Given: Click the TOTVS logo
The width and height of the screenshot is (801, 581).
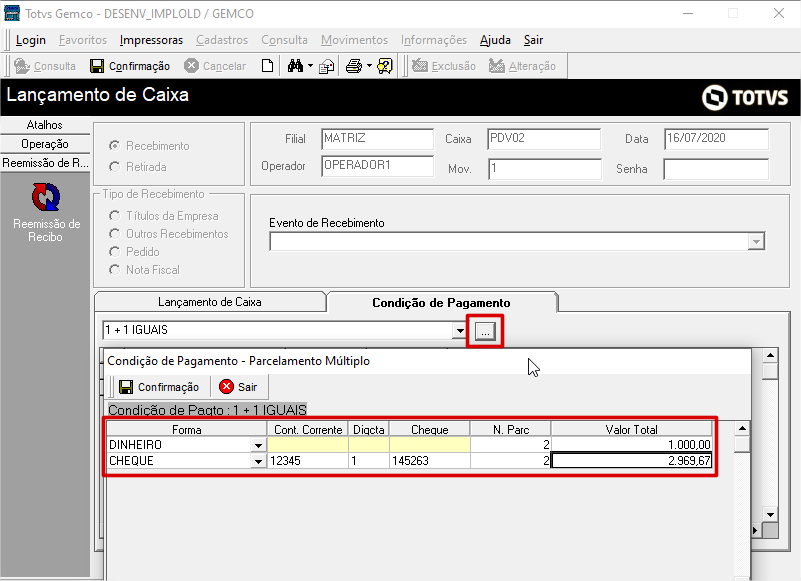Looking at the screenshot, I should pos(745,98).
